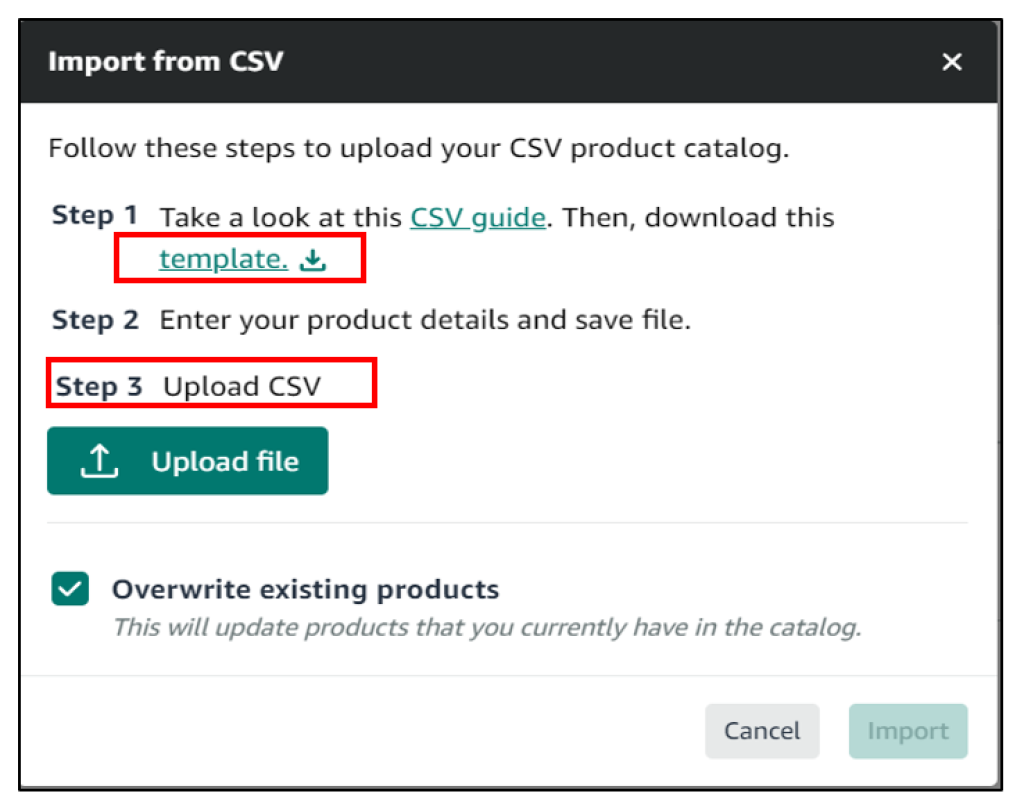Cancel the CSV import
This screenshot has width=1024, height=804.
[x=762, y=731]
